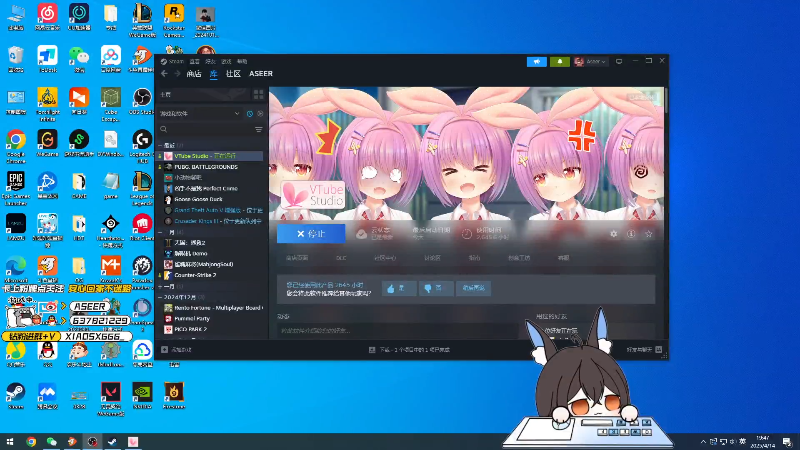Viewport: 800px width, 450px height.
Task: Select PICO PARK 2 in the library list
Action: [210, 330]
